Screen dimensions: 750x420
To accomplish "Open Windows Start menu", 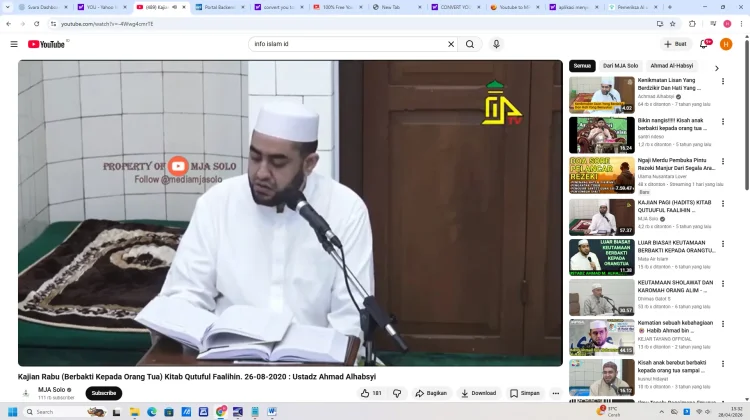I will pyautogui.click(x=12, y=412).
